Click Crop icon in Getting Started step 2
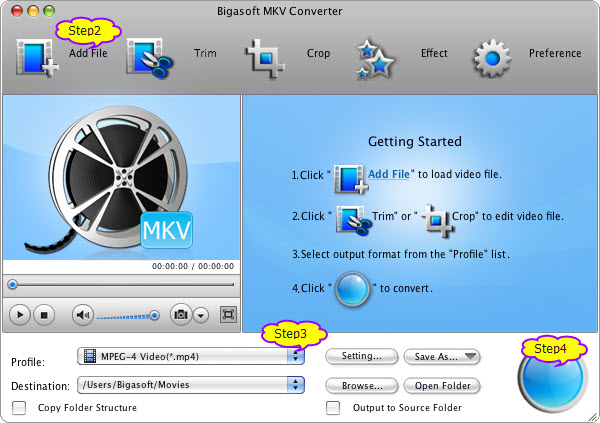This screenshot has width=600, height=423. coord(437,220)
